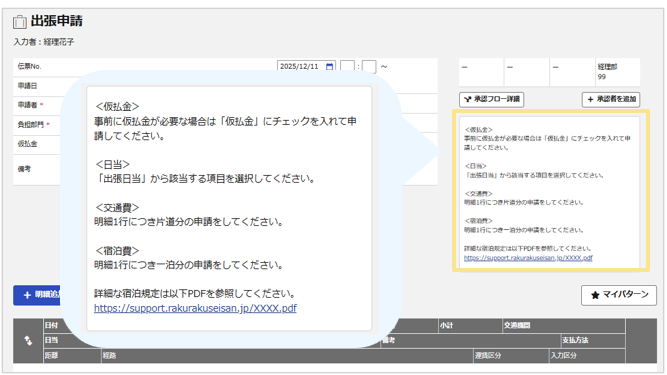The image size is (667, 375).
Task: Click the <宿泊費> heading in callout
Action: [117, 251]
